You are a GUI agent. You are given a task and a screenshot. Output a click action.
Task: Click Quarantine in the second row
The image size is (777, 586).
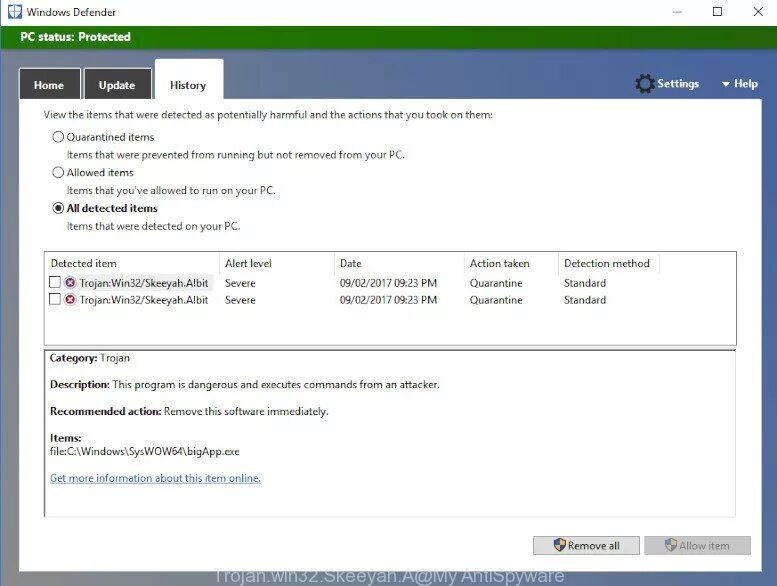coord(496,300)
